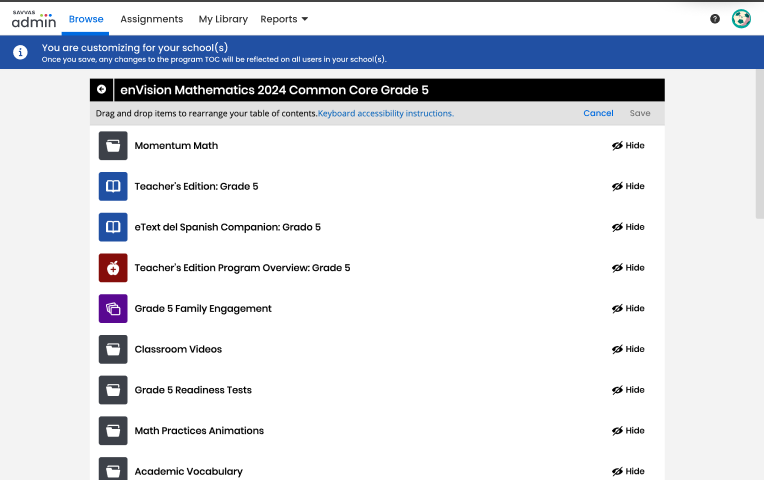Open the help question mark icon
The height and width of the screenshot is (480, 764).
[x=715, y=19]
